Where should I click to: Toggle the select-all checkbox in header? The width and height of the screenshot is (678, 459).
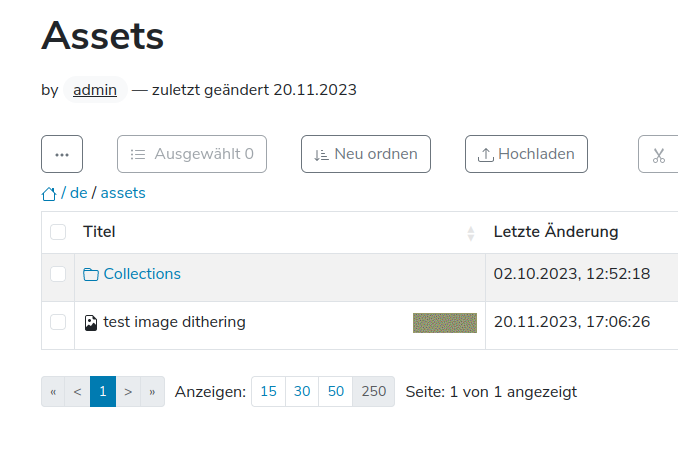click(x=58, y=232)
